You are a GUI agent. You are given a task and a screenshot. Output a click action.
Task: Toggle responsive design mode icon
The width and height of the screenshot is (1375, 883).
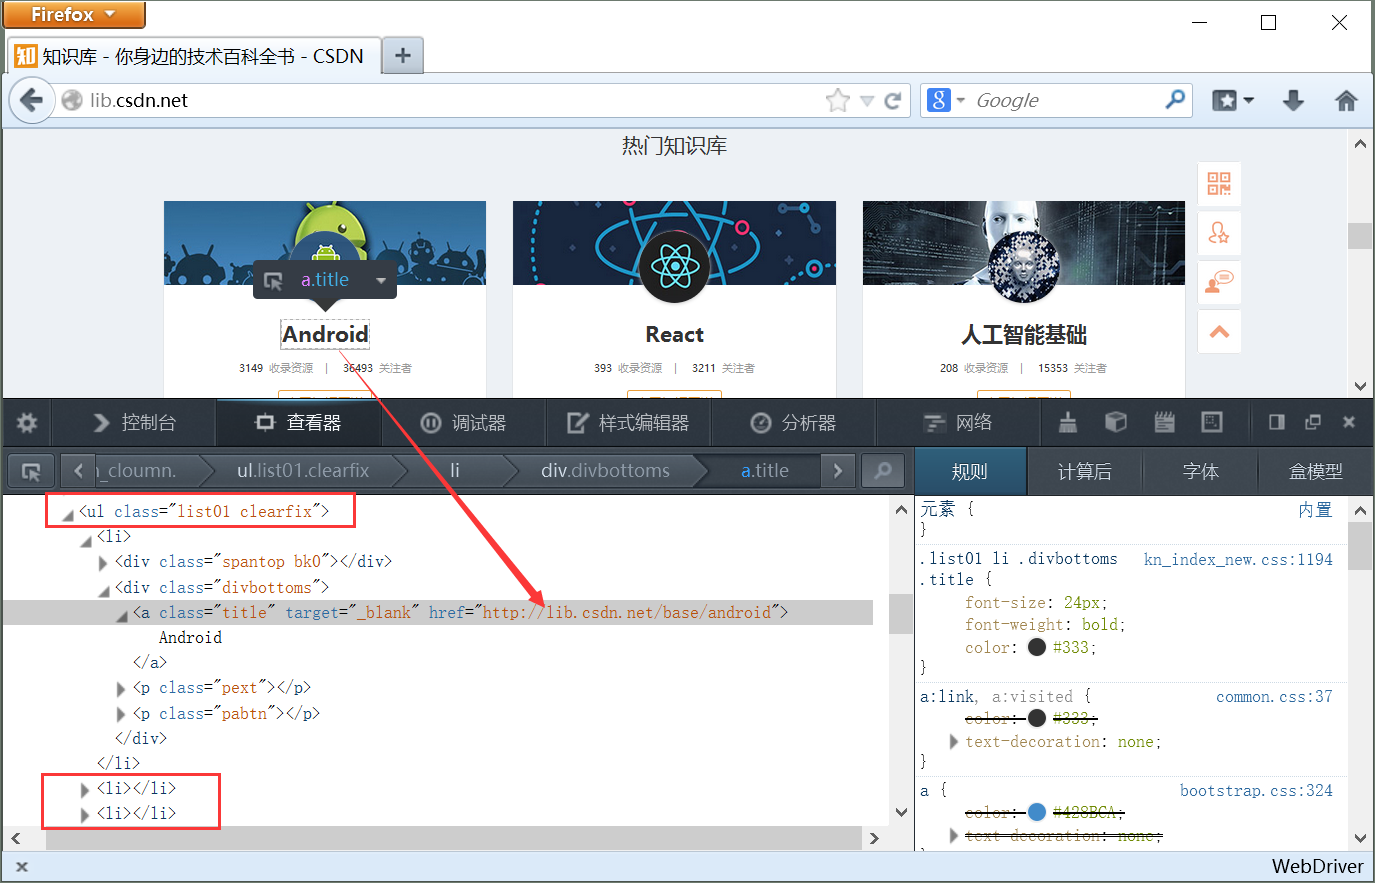point(1212,423)
